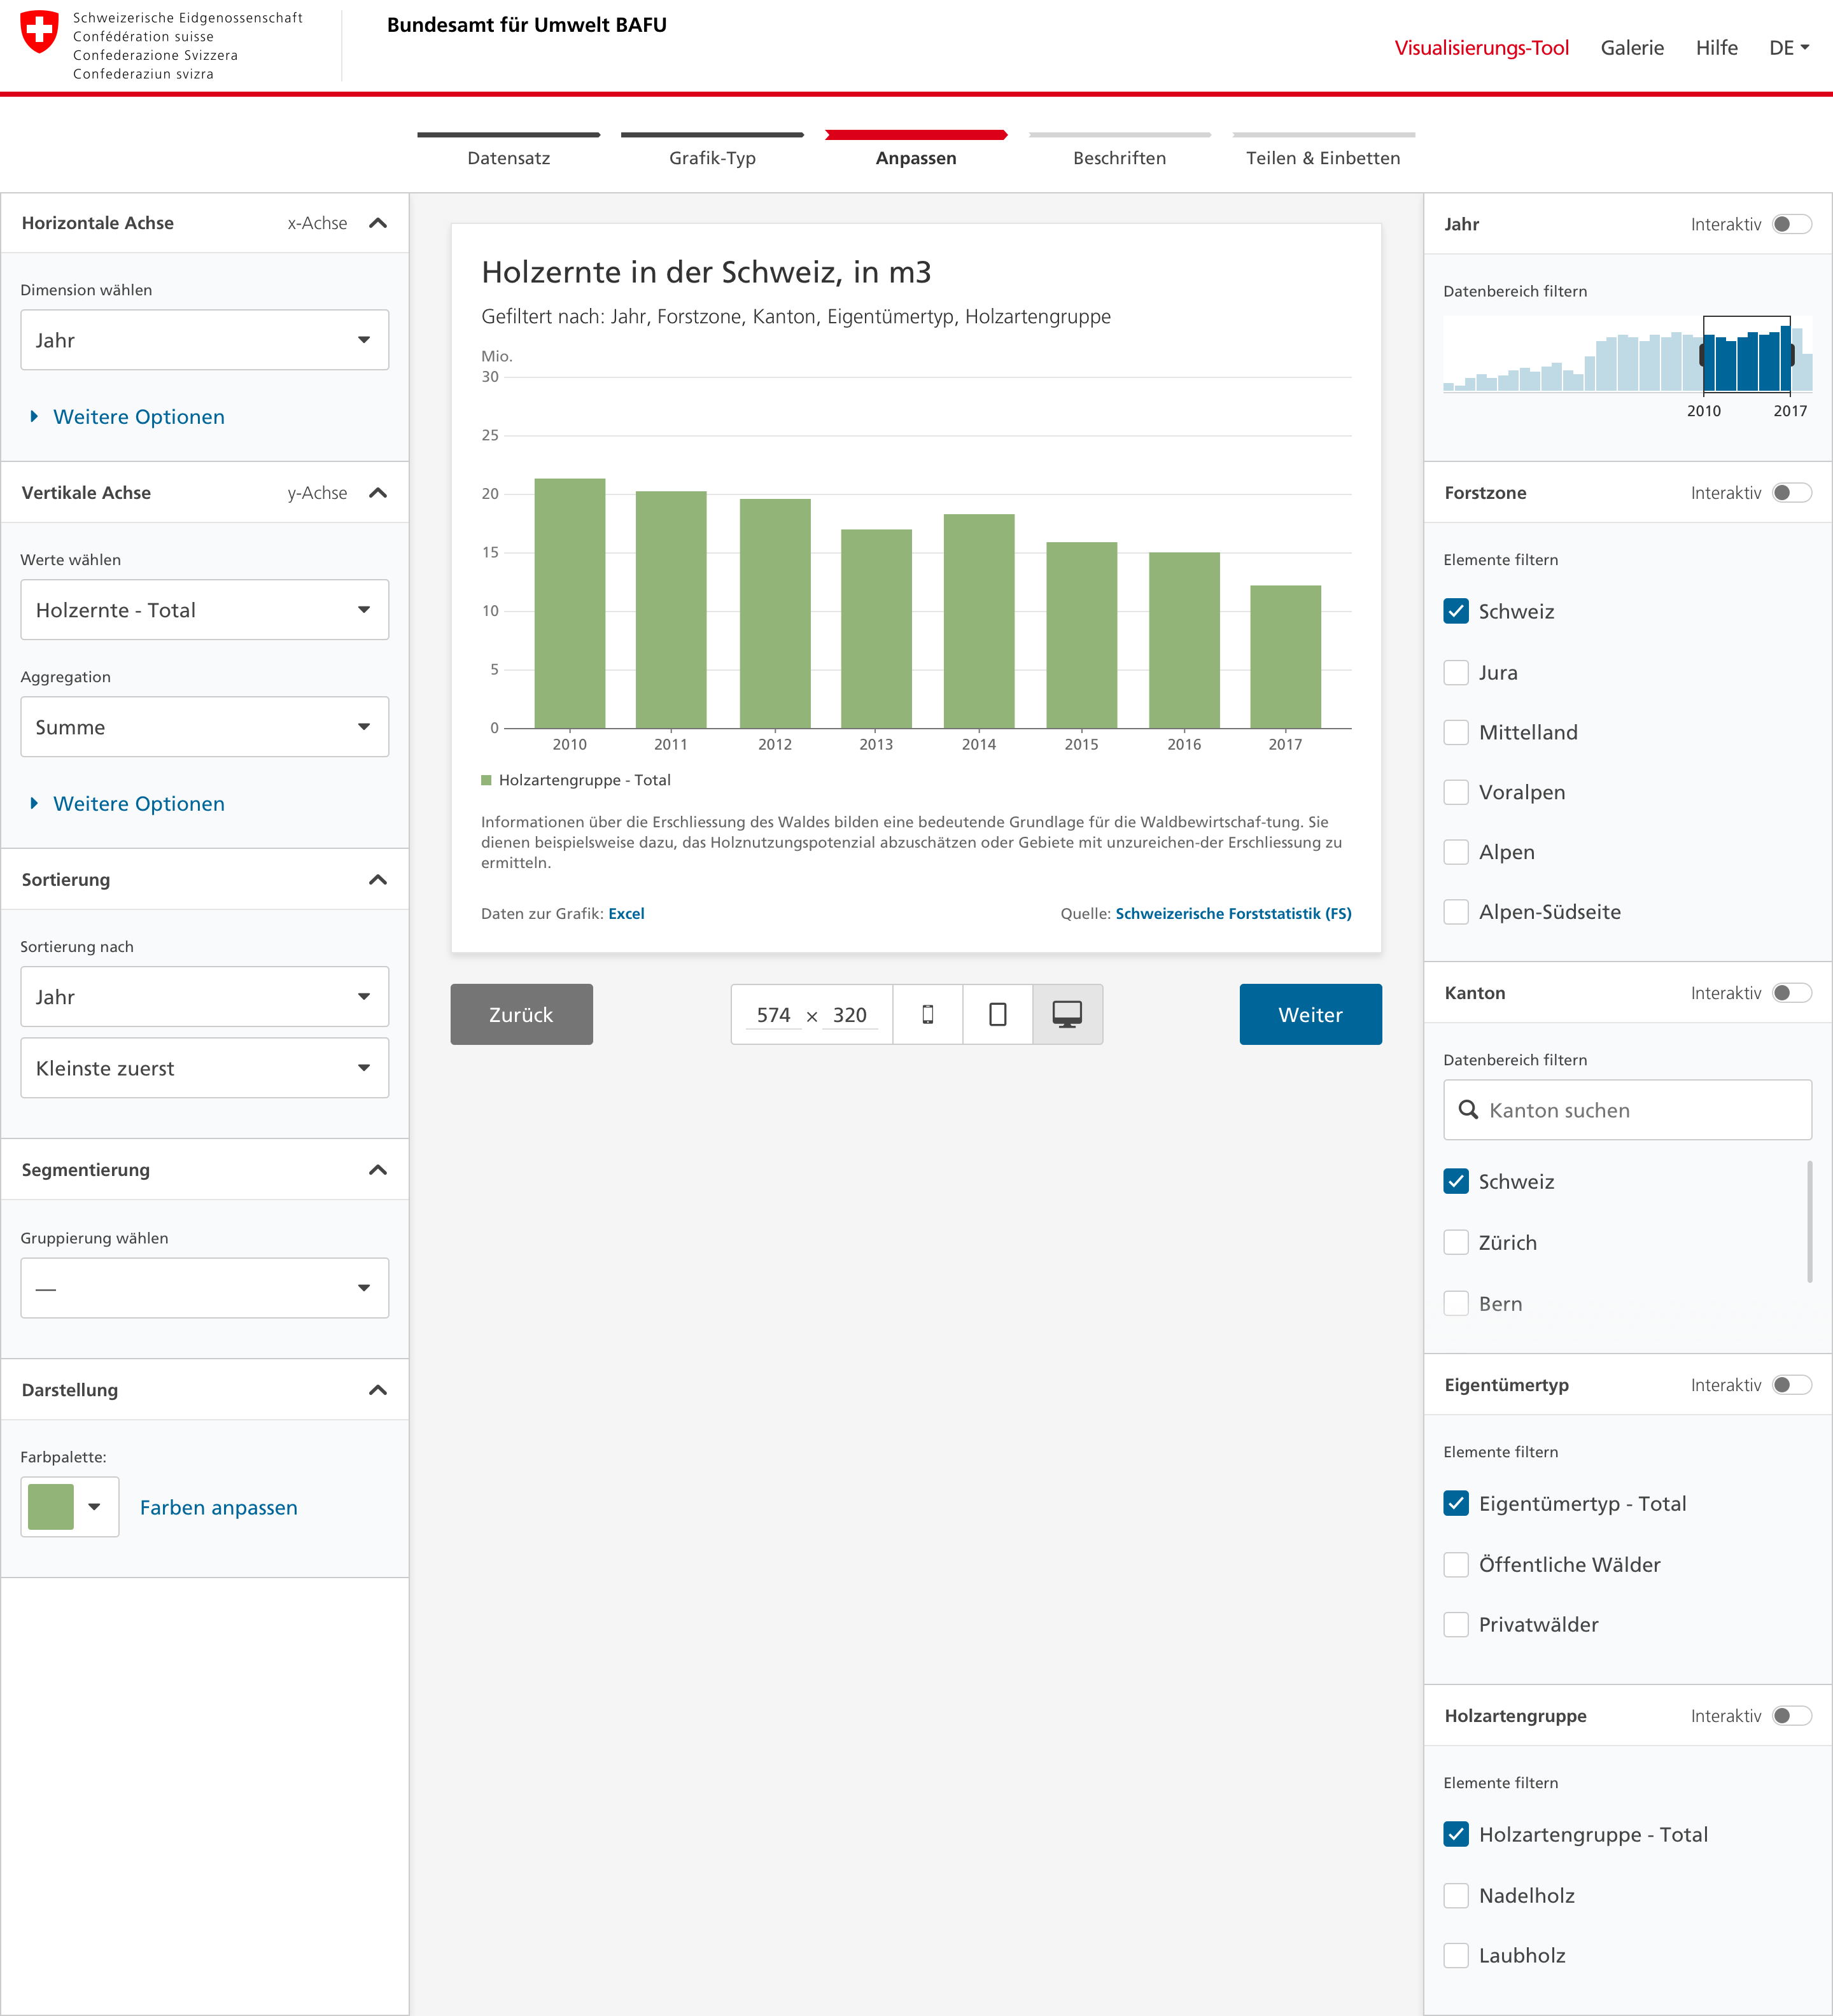Collapse the Vertikale Achse section chevron

point(378,492)
